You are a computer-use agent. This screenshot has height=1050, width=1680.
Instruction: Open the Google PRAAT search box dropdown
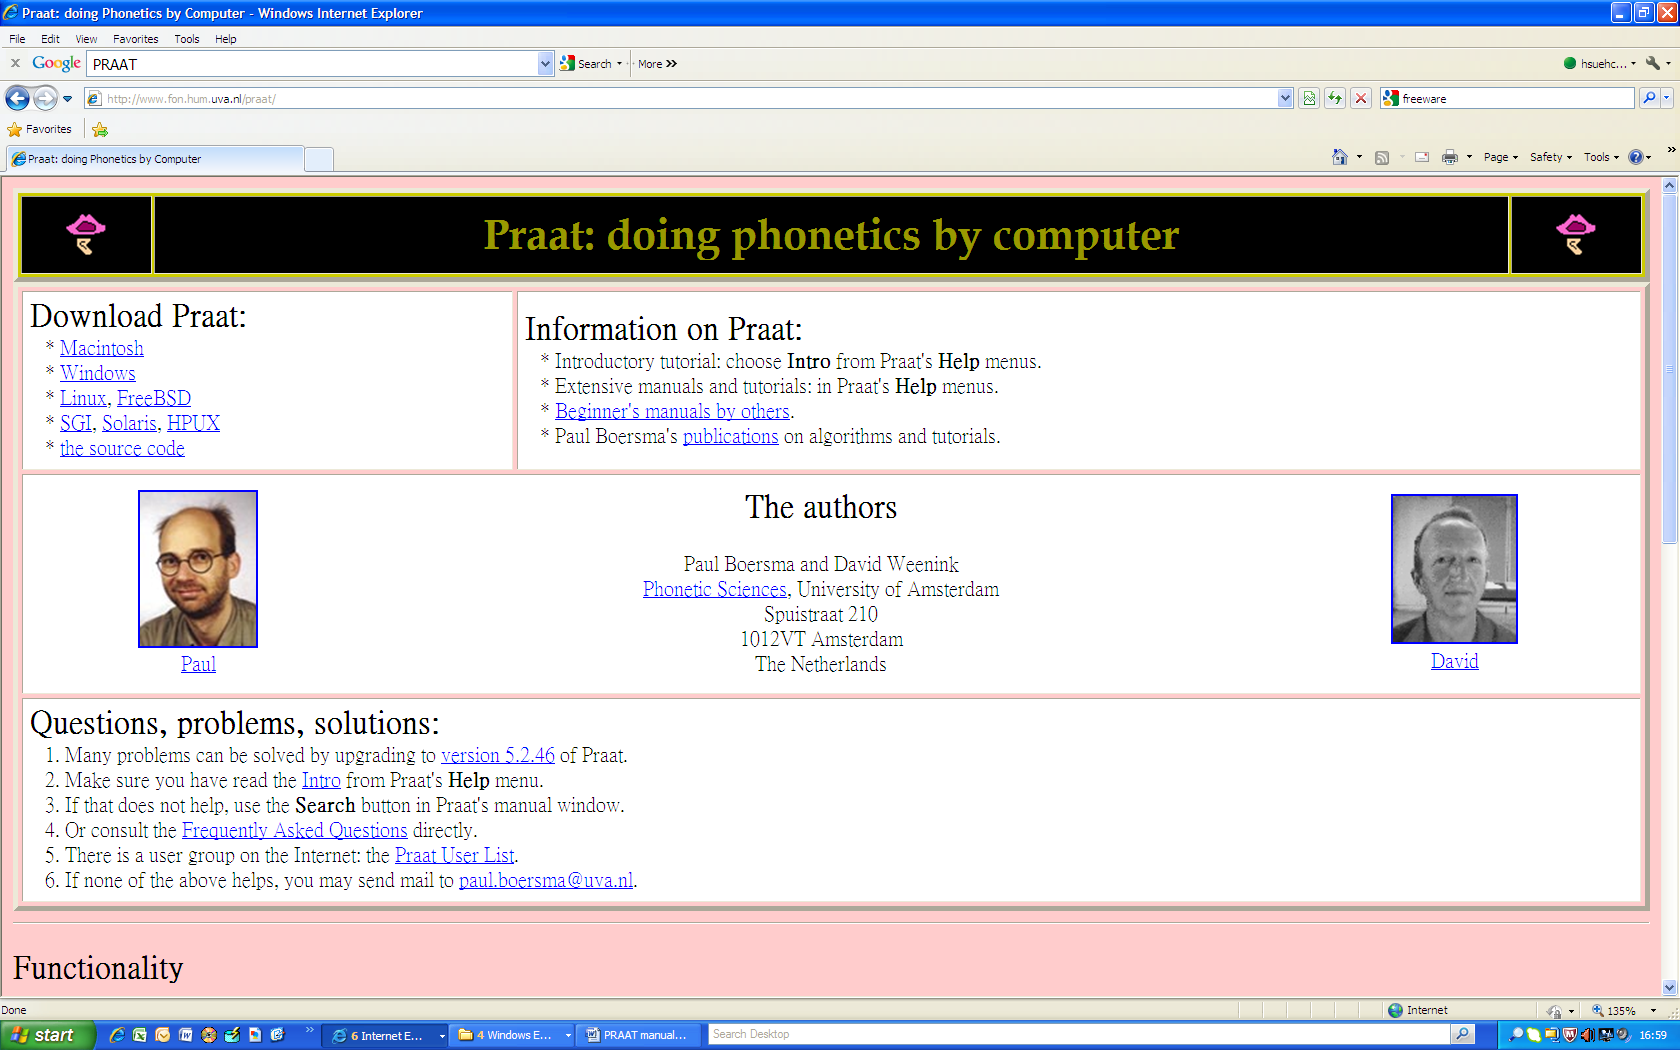545,63
